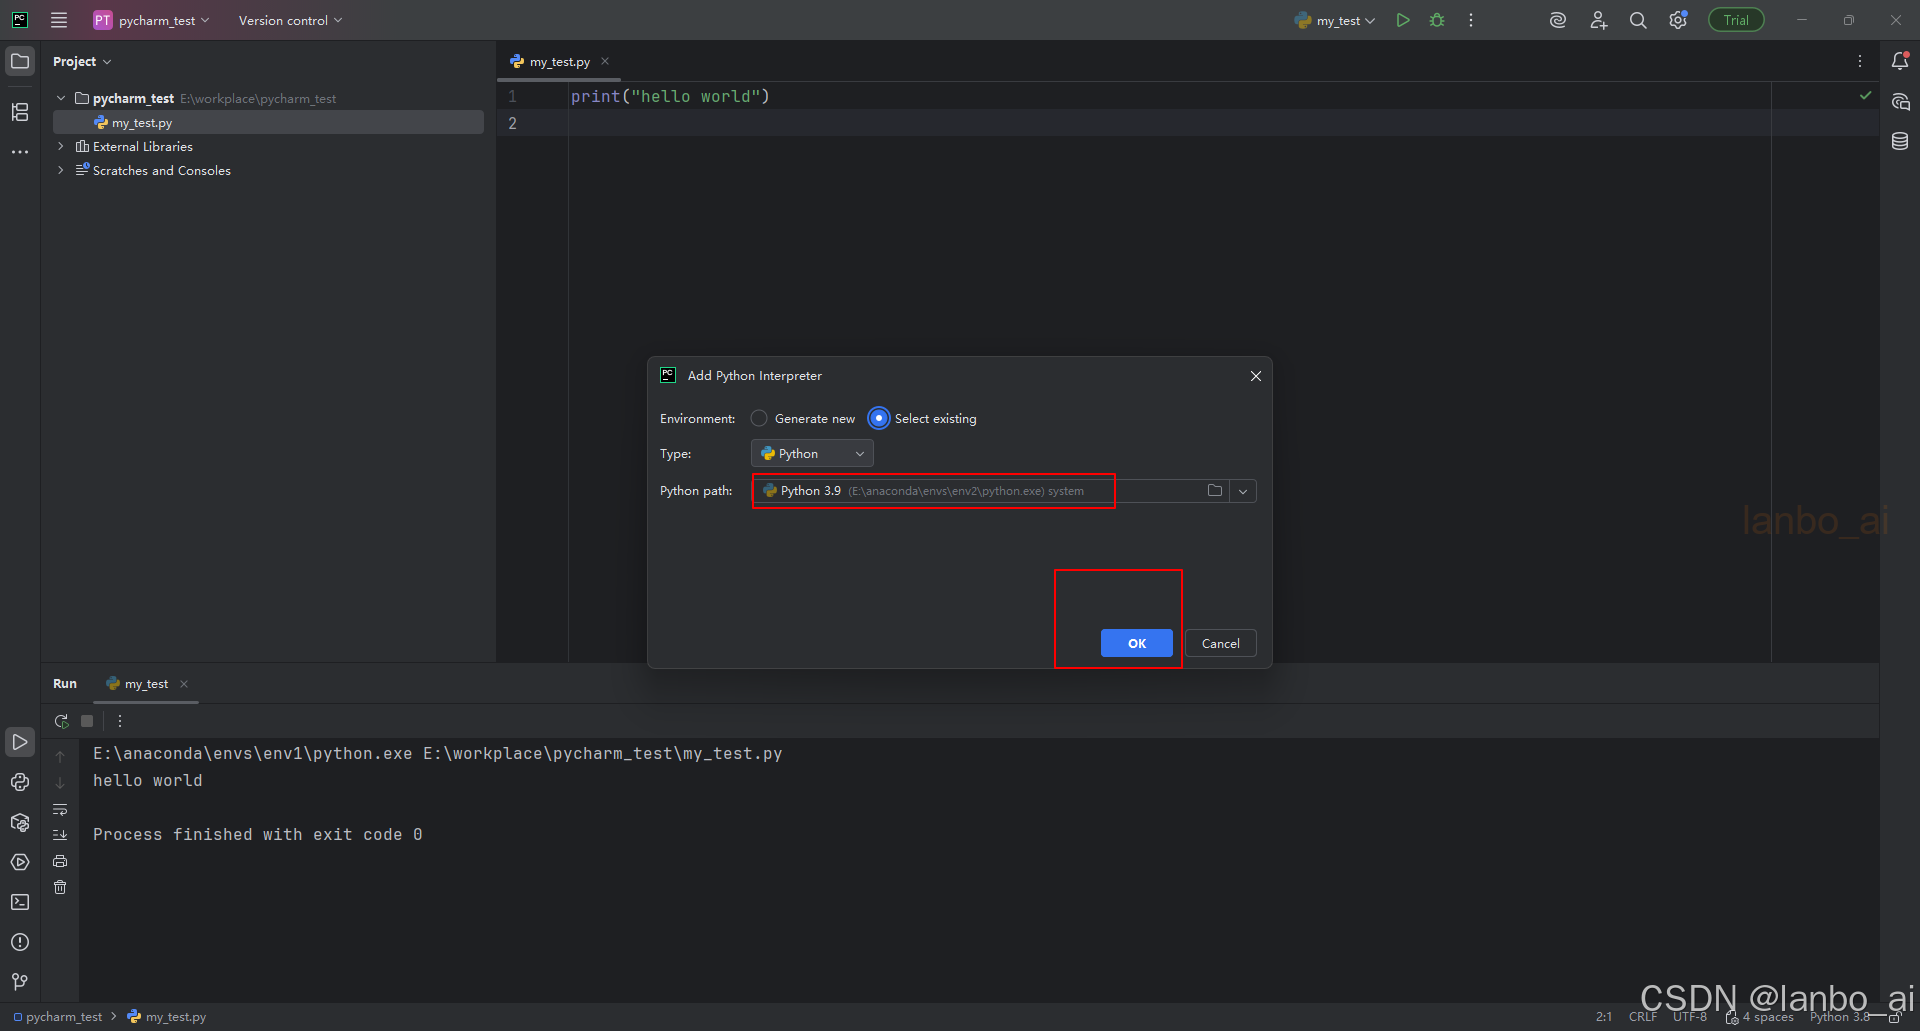
Task: Open the main hamburger menu
Action: 59,20
